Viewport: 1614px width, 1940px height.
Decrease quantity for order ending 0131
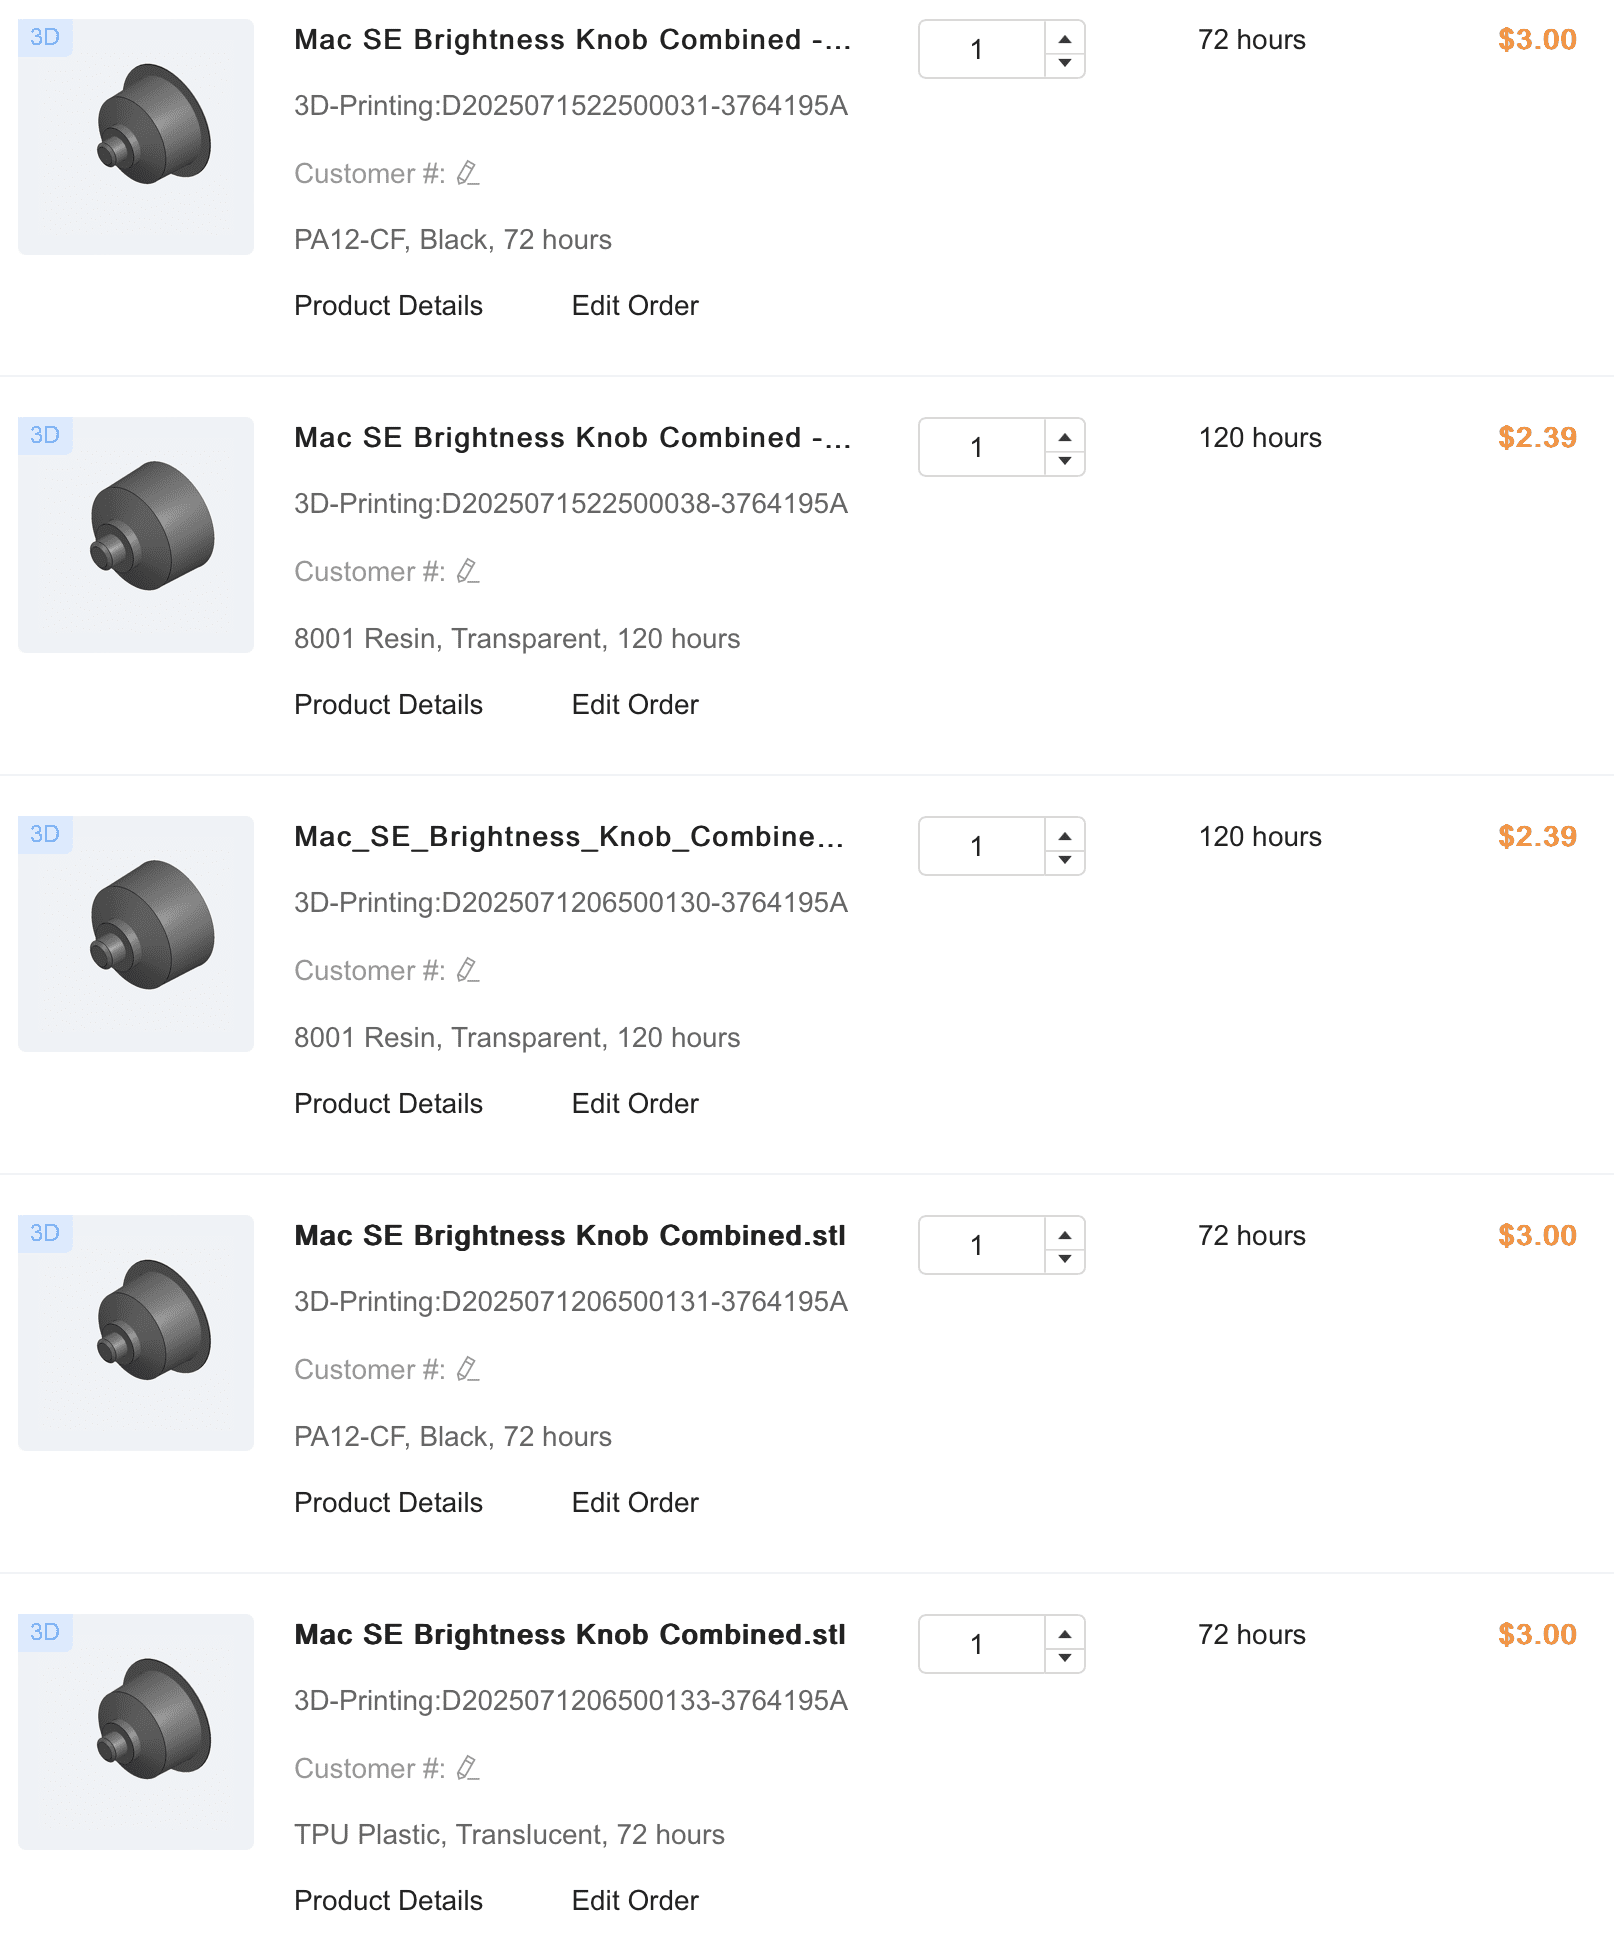1065,1259
